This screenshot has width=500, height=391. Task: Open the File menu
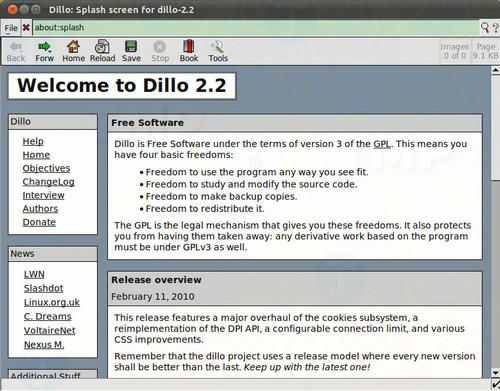(11, 28)
